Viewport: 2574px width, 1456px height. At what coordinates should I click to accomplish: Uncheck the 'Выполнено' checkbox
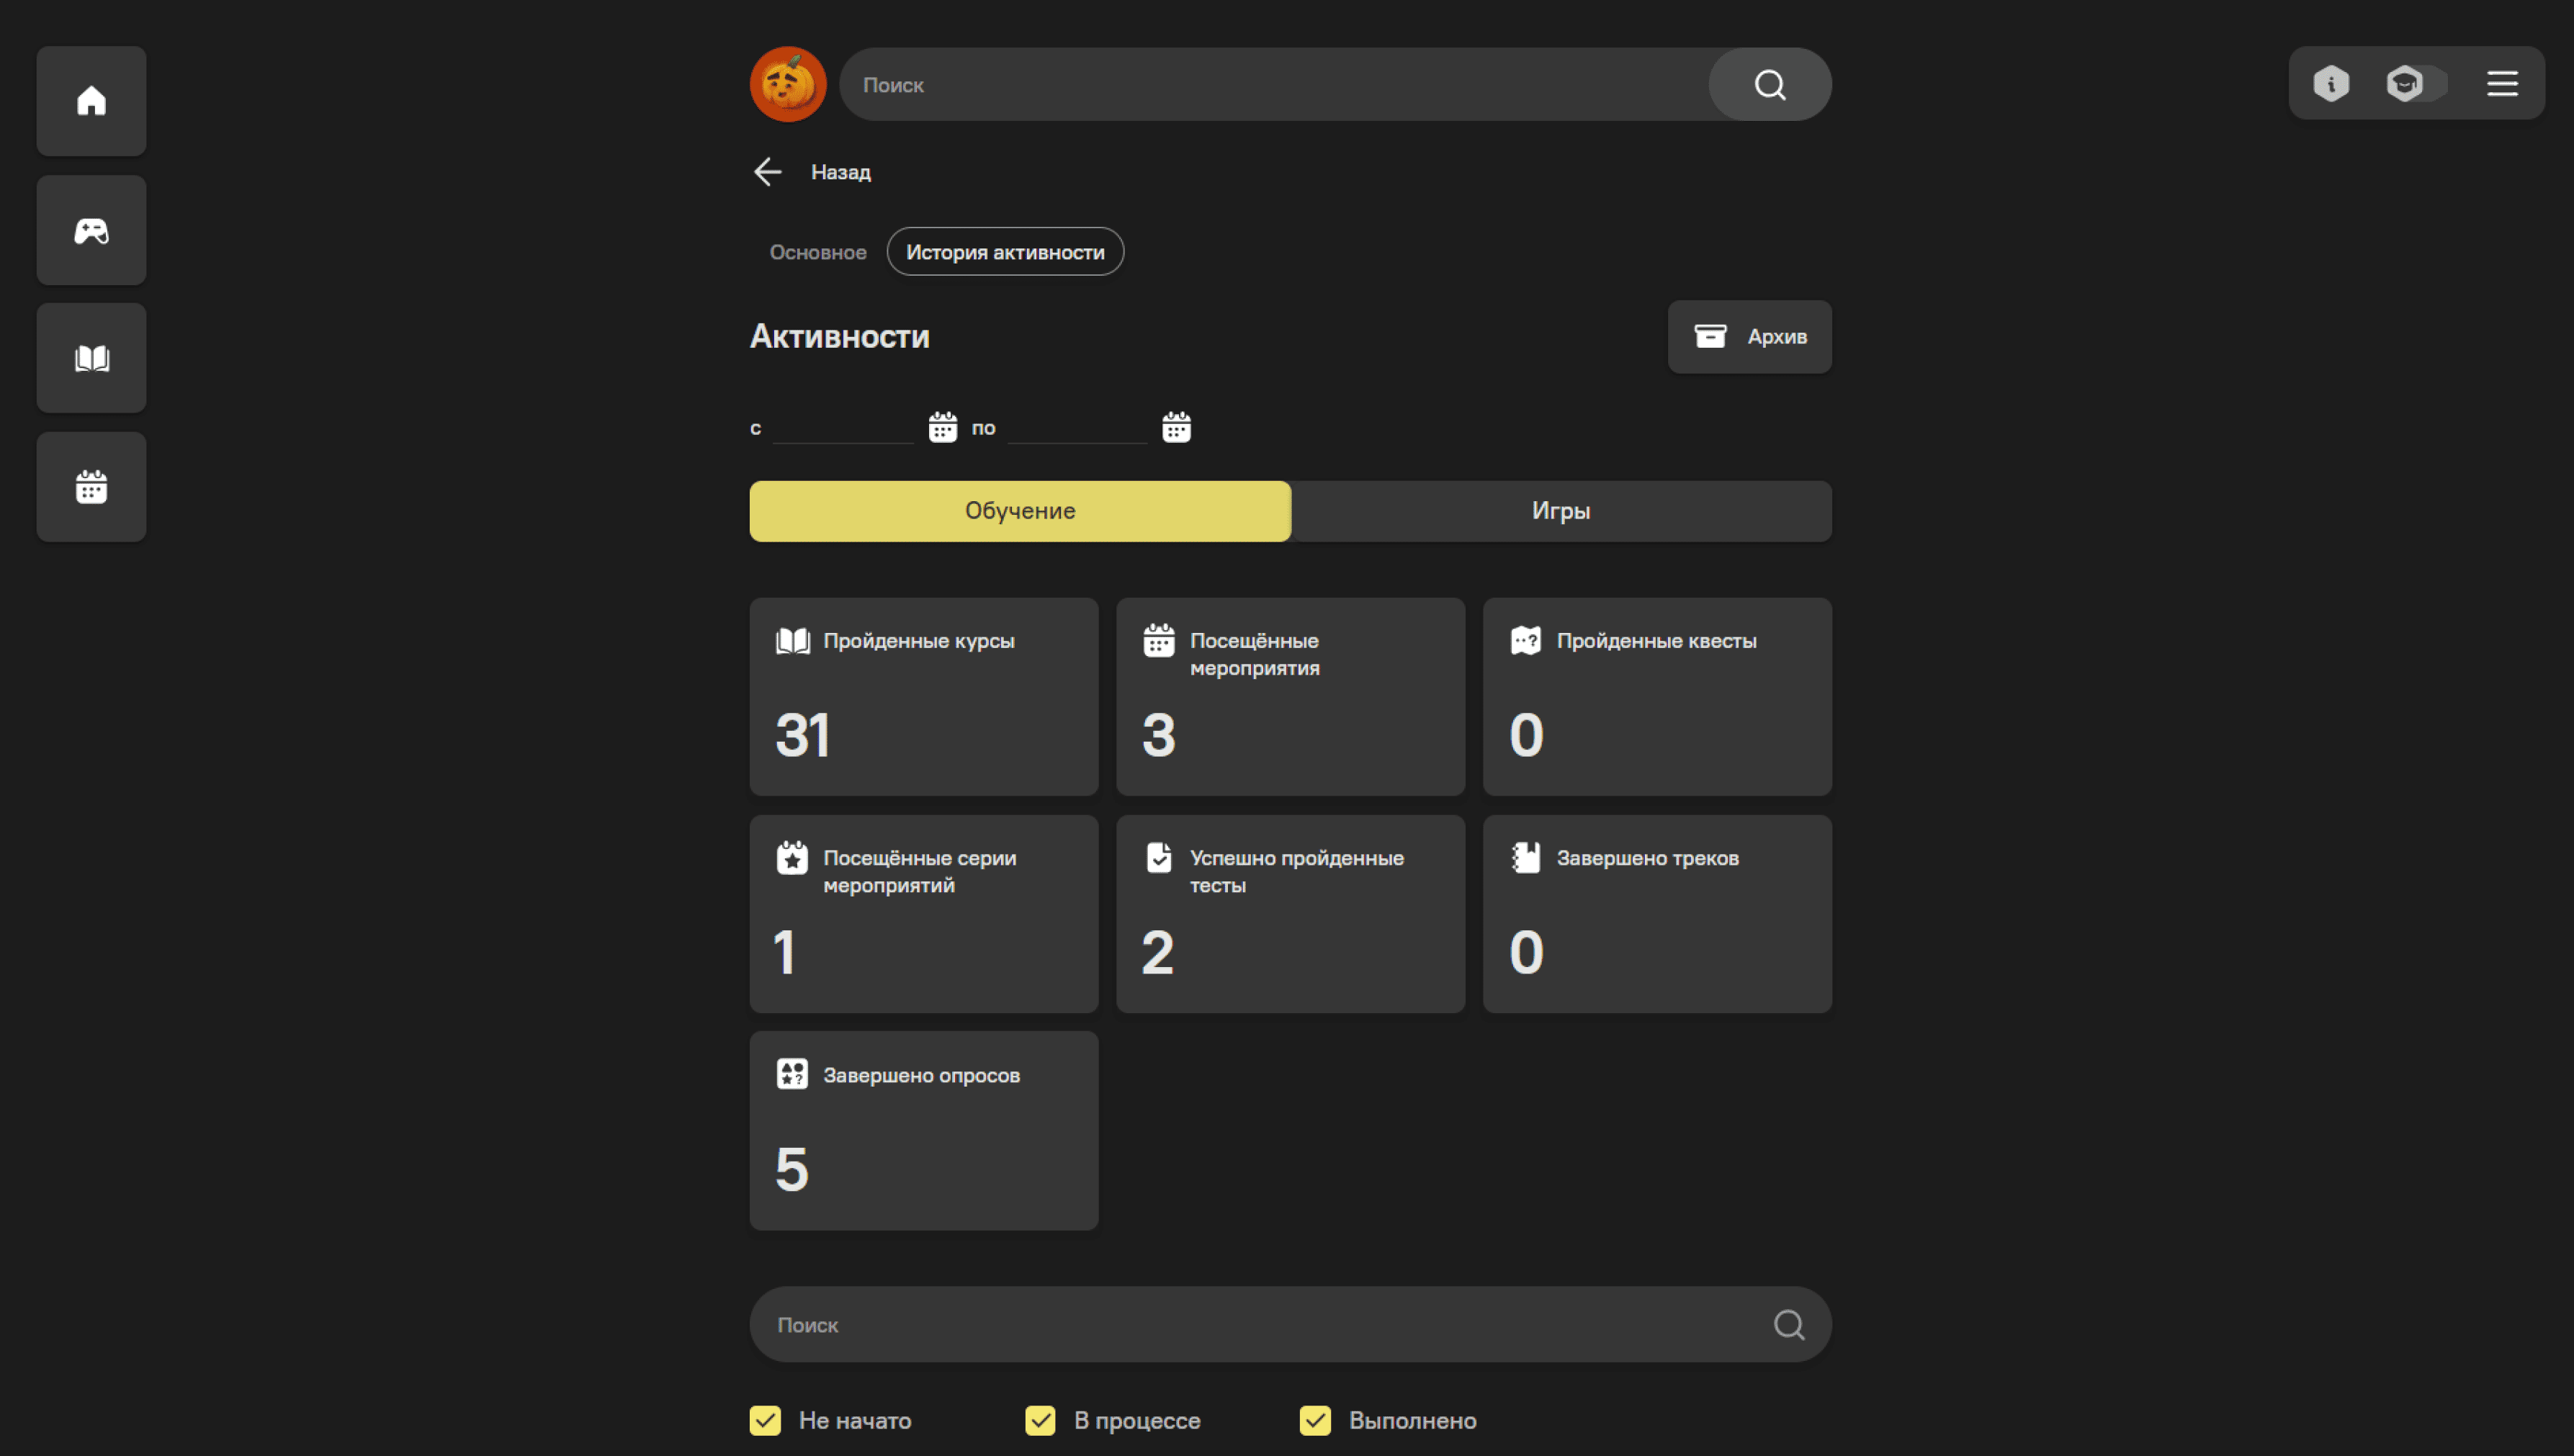1315,1420
